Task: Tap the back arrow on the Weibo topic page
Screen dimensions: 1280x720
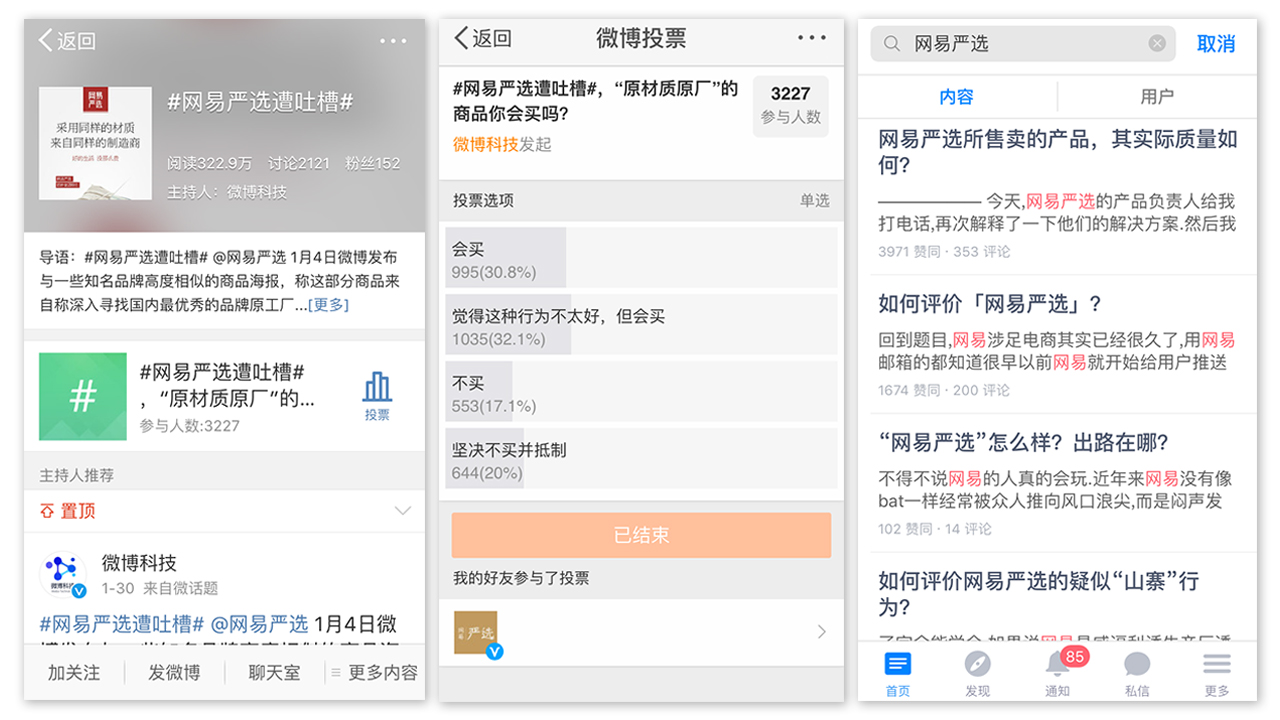Action: tap(45, 40)
